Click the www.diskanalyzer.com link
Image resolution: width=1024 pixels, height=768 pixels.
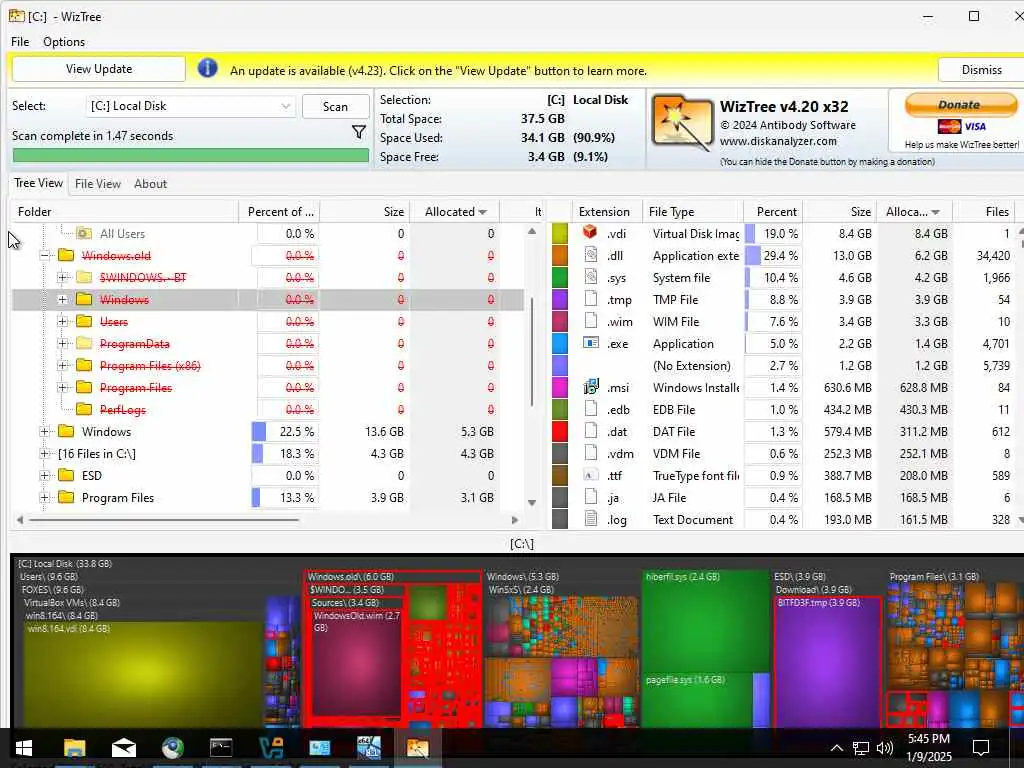pyautogui.click(x=778, y=141)
